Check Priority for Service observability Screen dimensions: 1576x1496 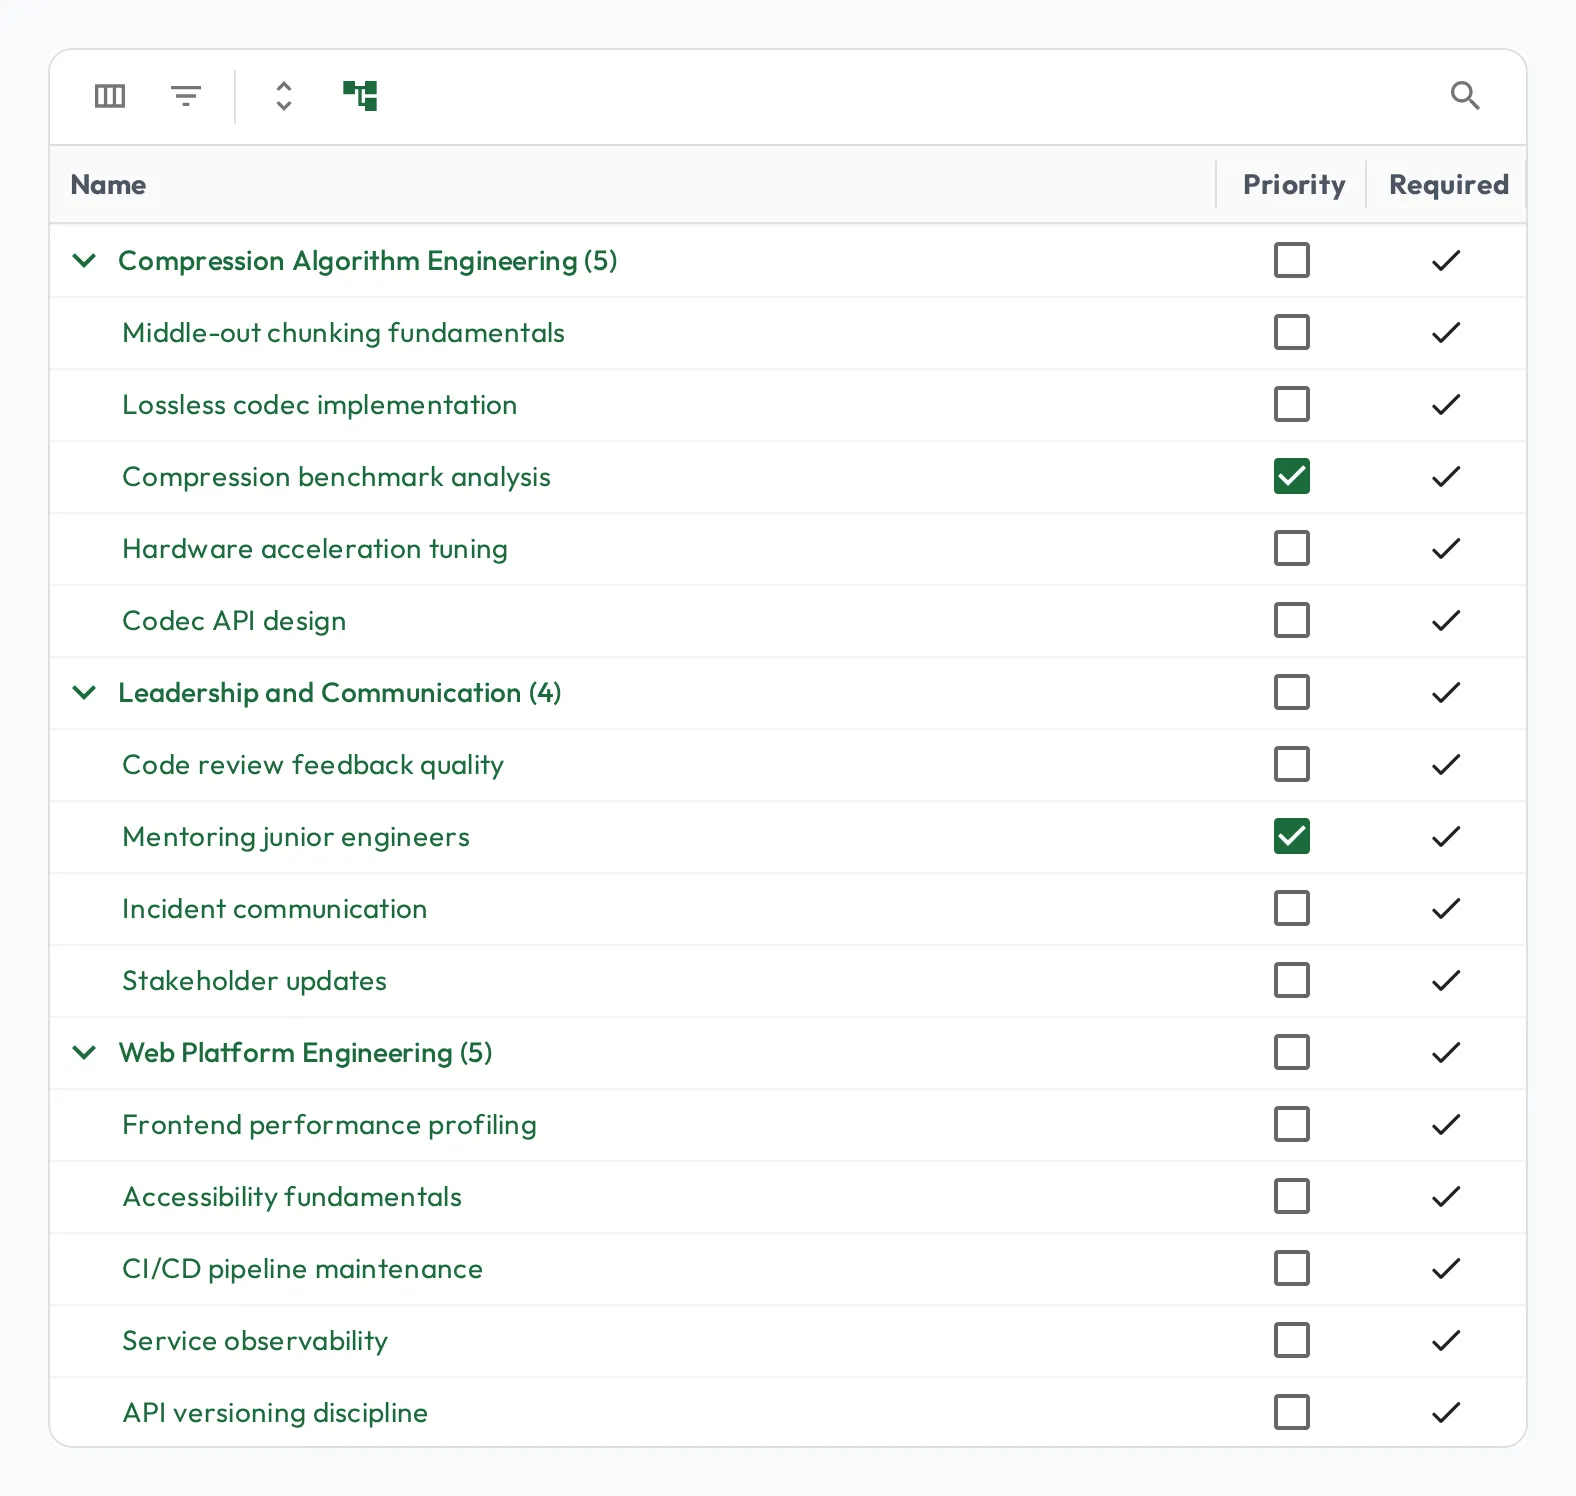click(1292, 1341)
